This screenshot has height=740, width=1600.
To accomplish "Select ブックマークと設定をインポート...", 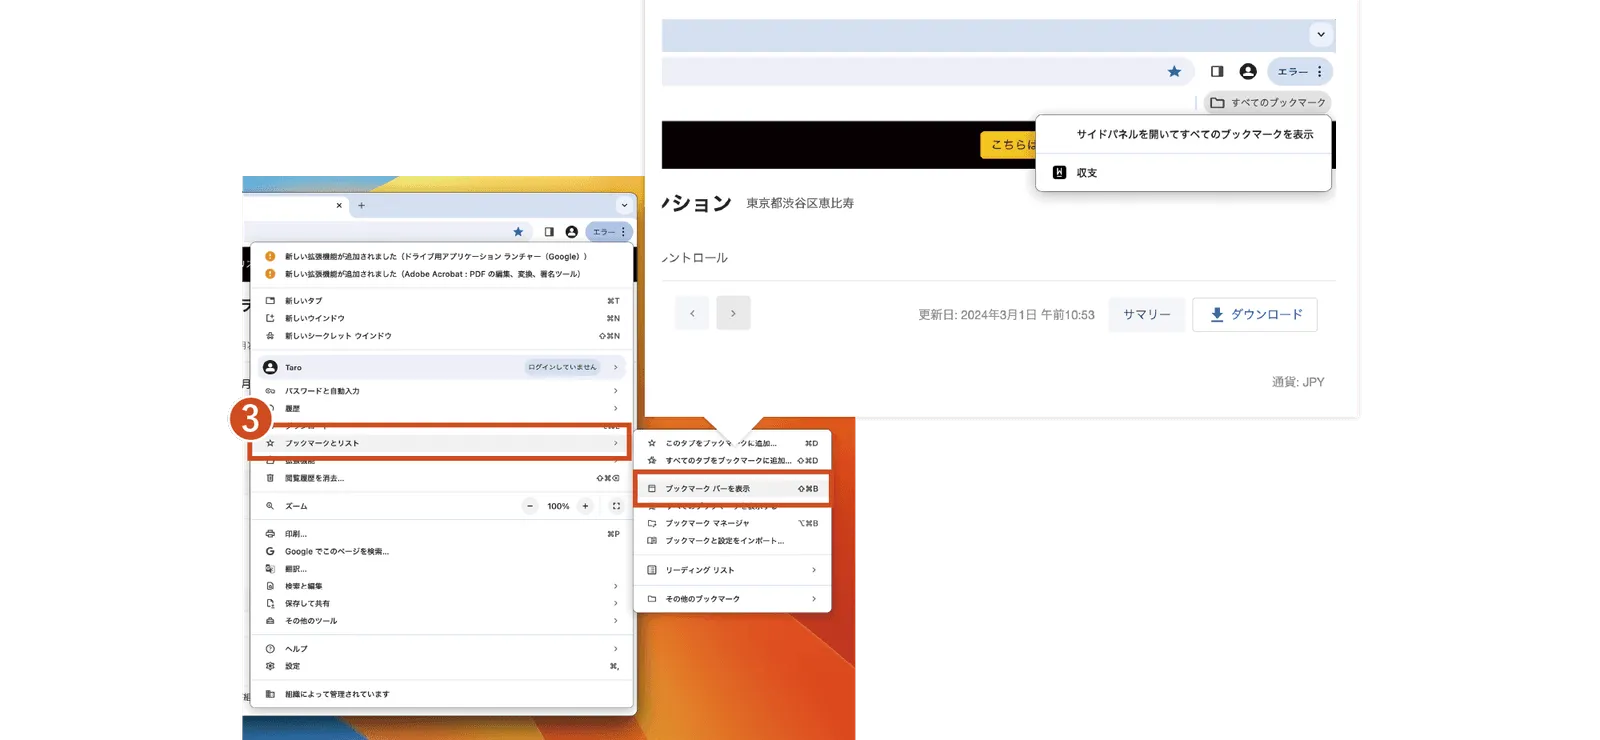I will tap(733, 541).
